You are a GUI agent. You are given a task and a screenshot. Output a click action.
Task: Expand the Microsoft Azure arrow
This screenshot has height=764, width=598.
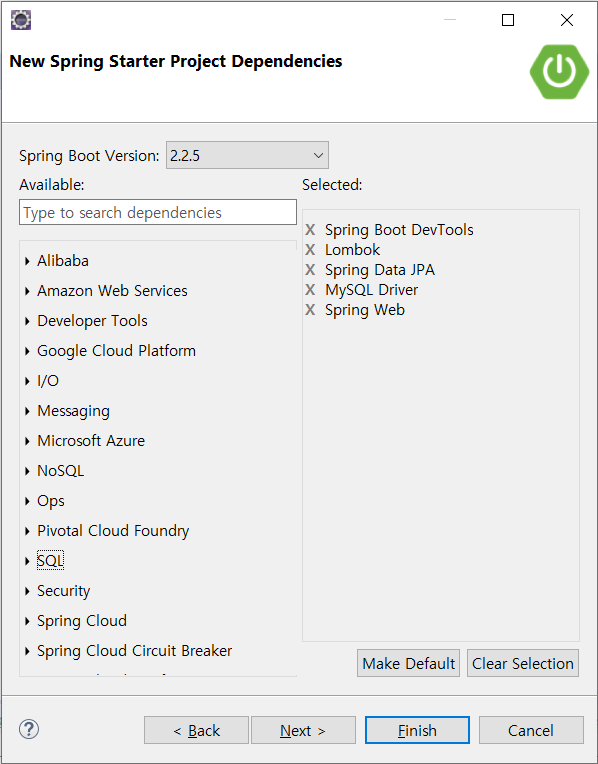27,441
